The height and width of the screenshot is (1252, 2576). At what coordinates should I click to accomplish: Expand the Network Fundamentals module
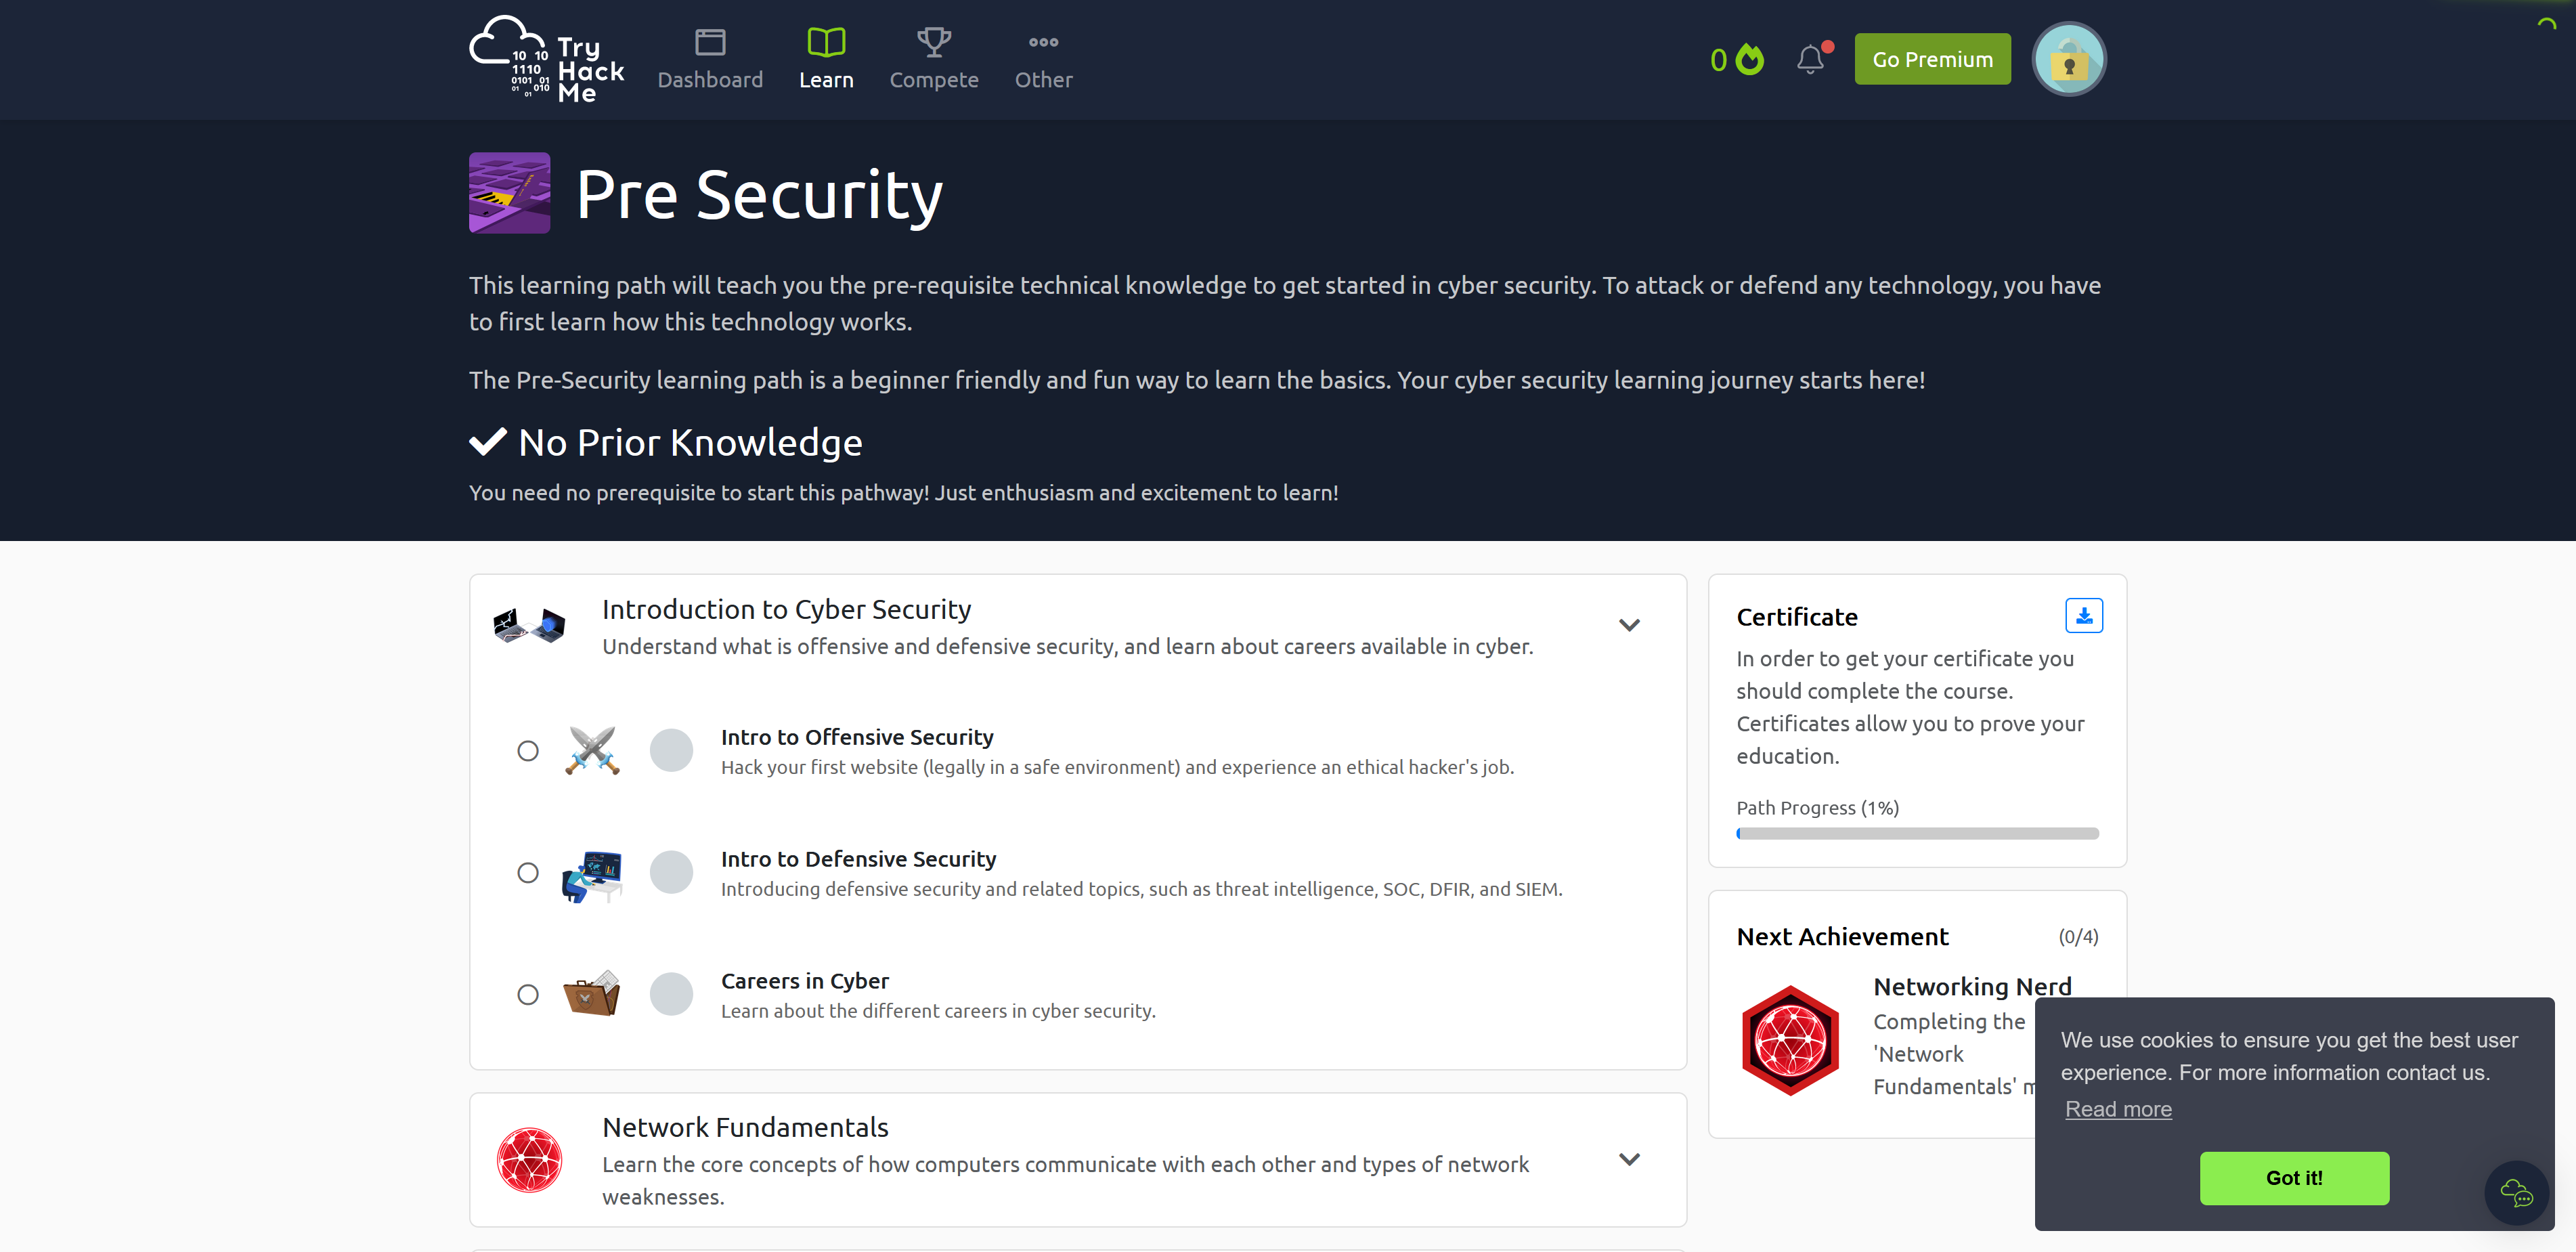click(1629, 1159)
